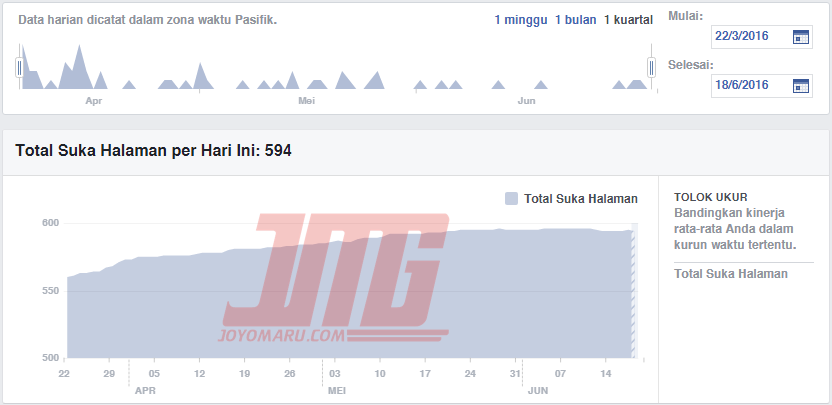
Task: Click the Selesai date field 18/6/2016
Action: (761, 85)
